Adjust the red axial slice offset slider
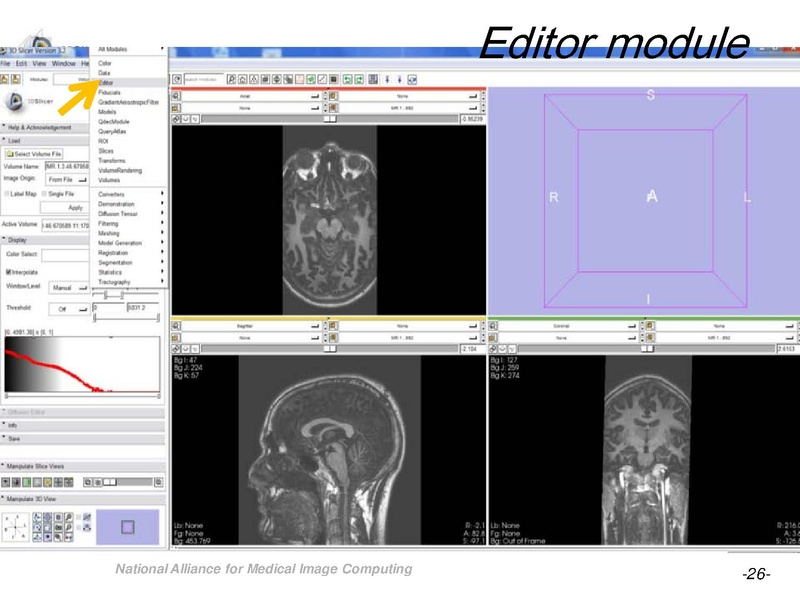The width and height of the screenshot is (800, 600). [330, 119]
